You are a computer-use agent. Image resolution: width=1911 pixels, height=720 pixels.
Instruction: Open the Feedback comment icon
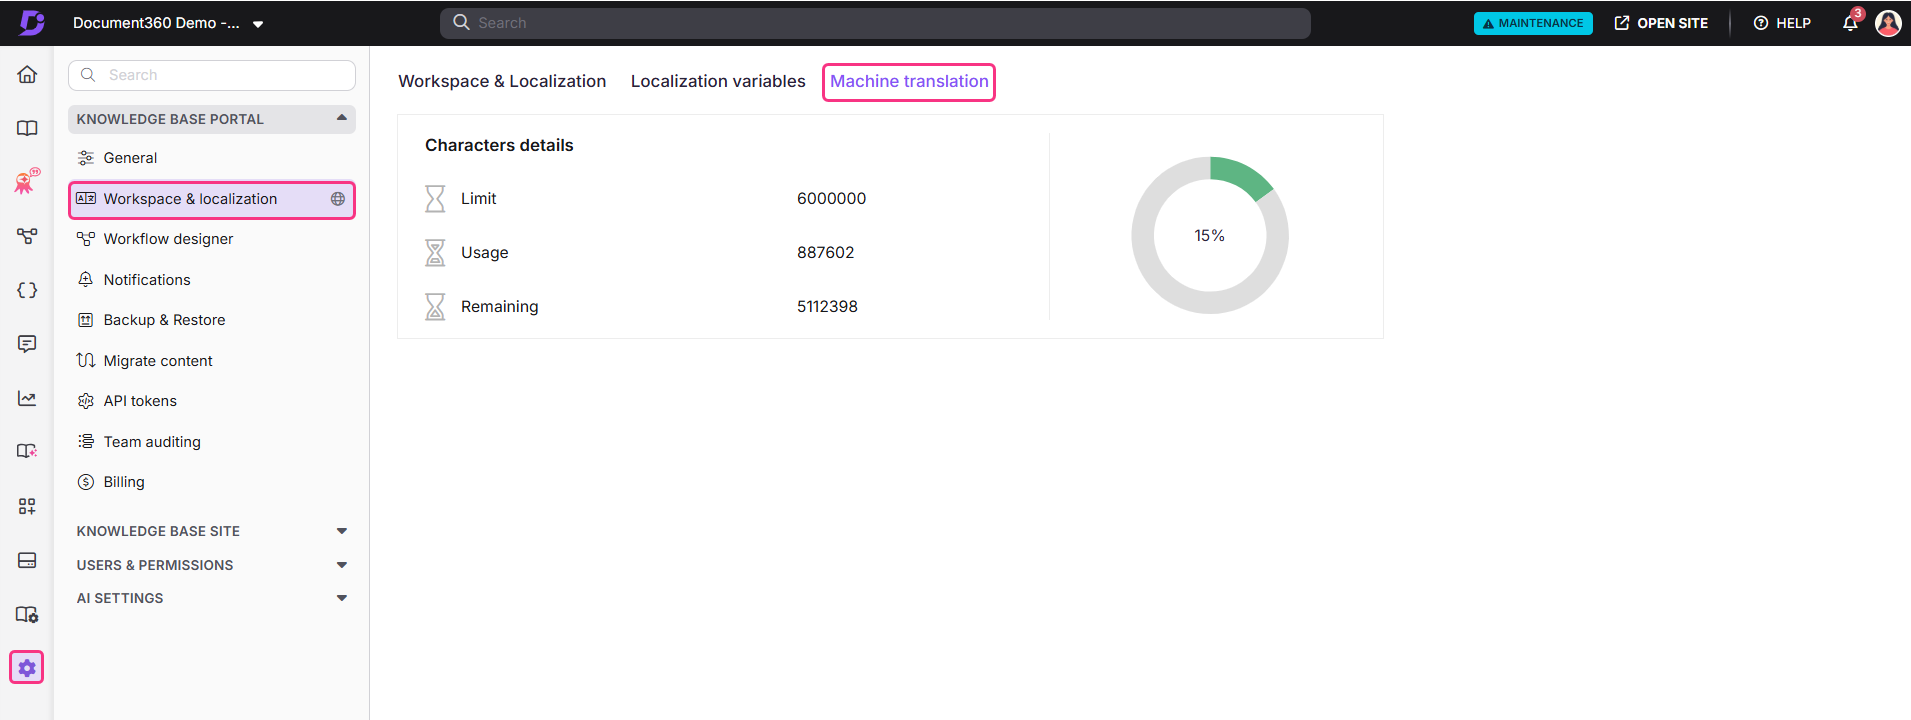[27, 344]
